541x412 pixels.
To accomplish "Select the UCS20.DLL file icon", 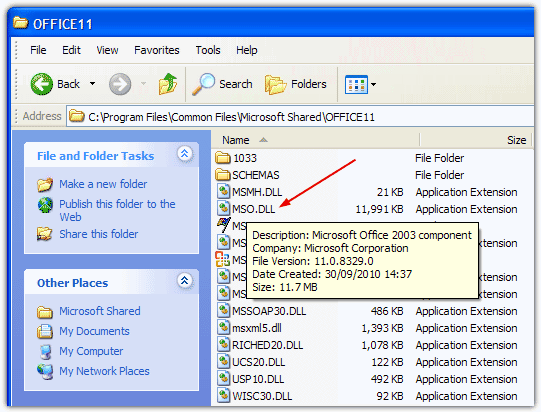I will click(x=224, y=361).
